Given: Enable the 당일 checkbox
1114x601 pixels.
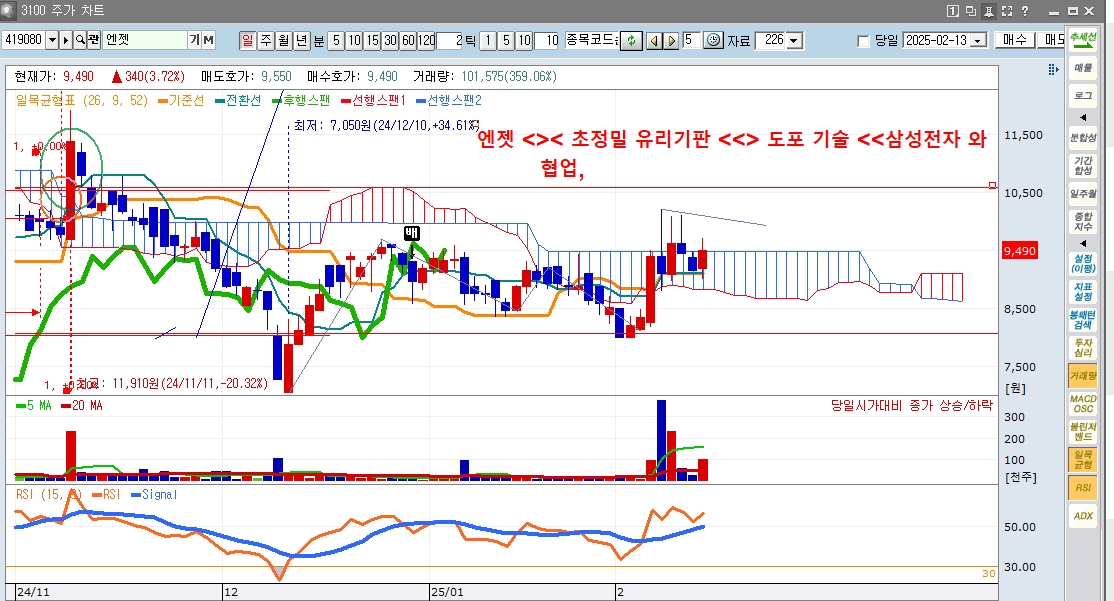Looking at the screenshot, I should click(x=863, y=41).
